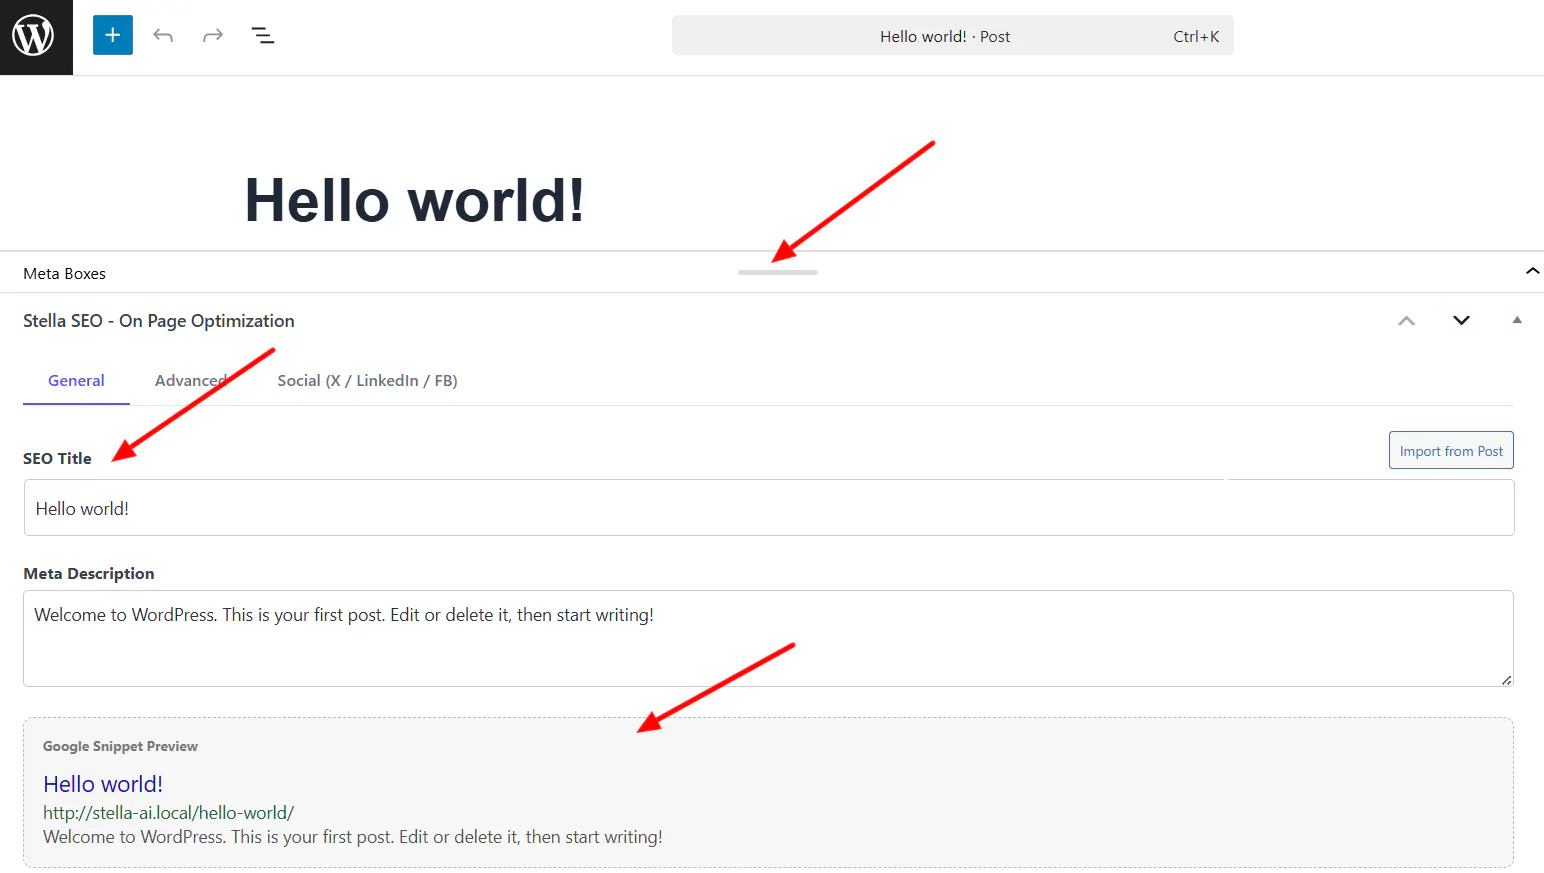Screen dimensions: 1544x873
Task: Undo the last change
Action: (163, 36)
